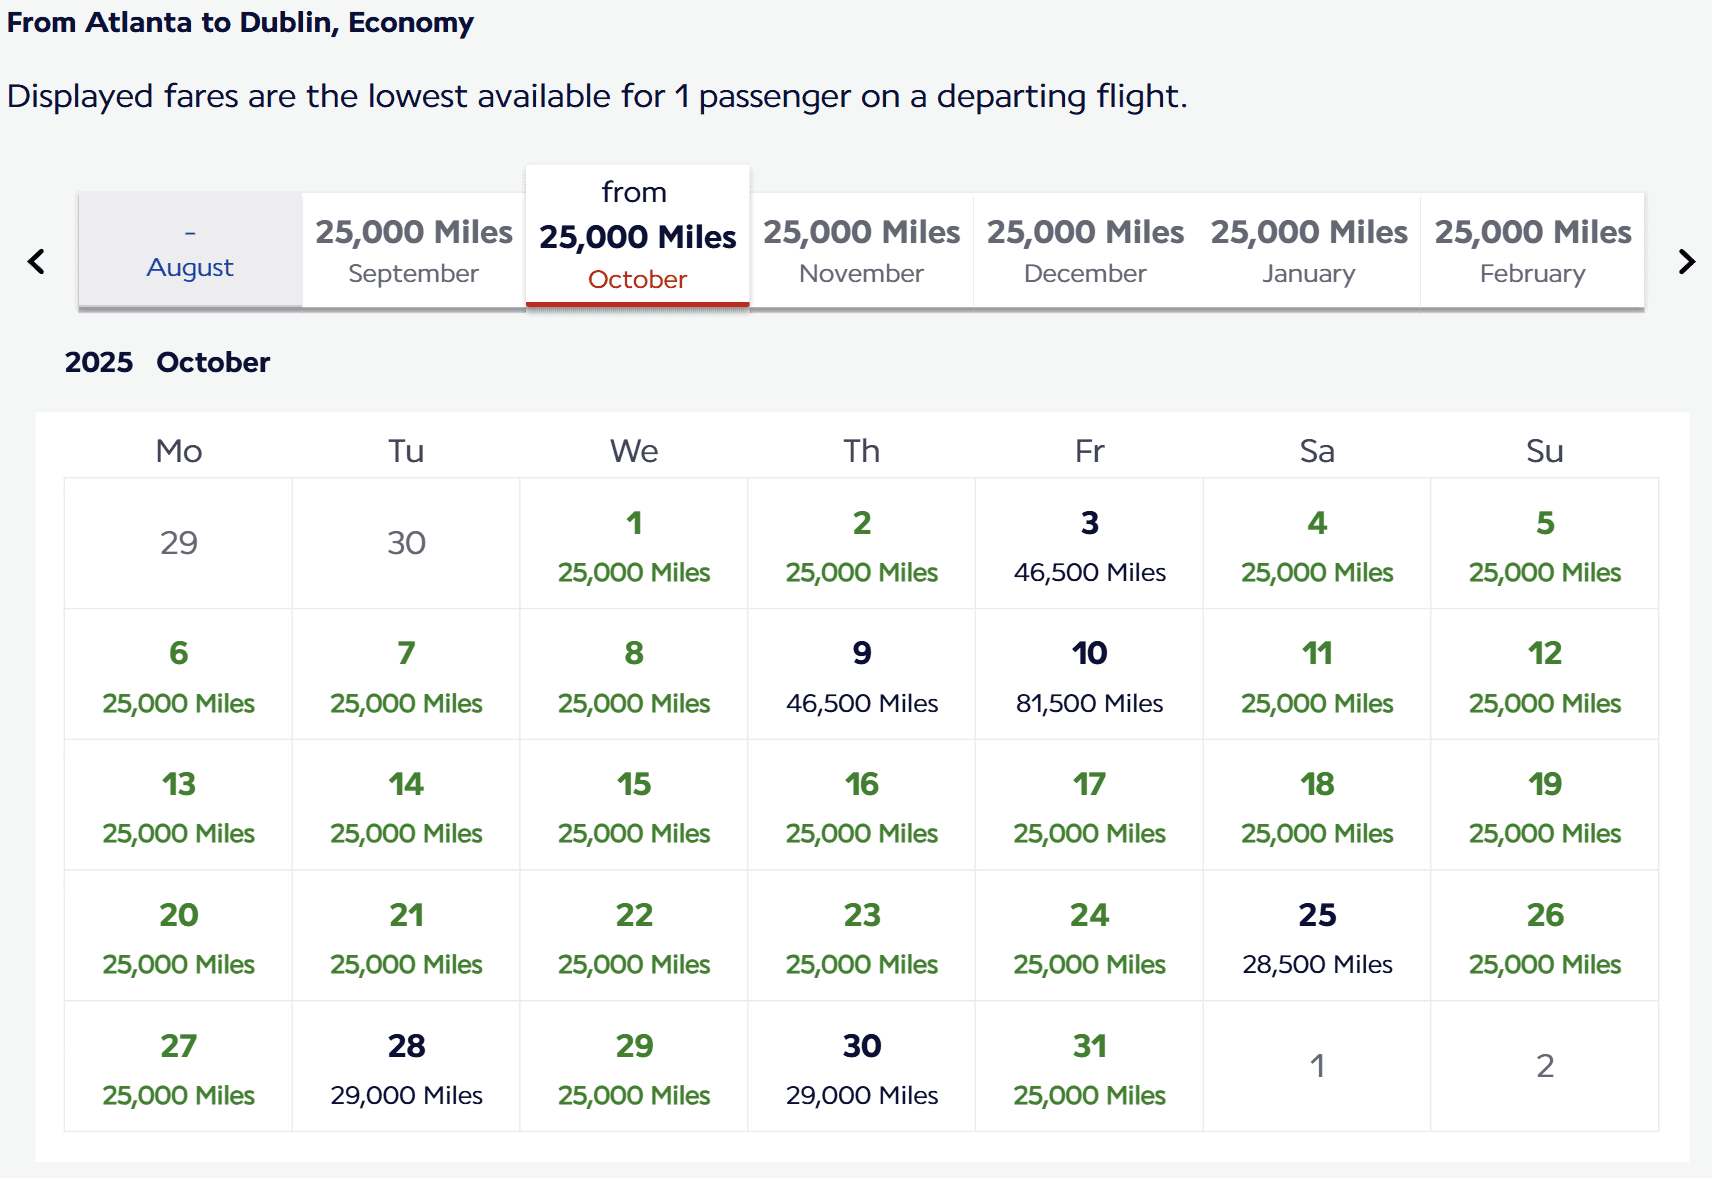Select October 19 with 25,000 Miles fare
Viewport: 1712px width, 1178px height.
[x=1545, y=805]
